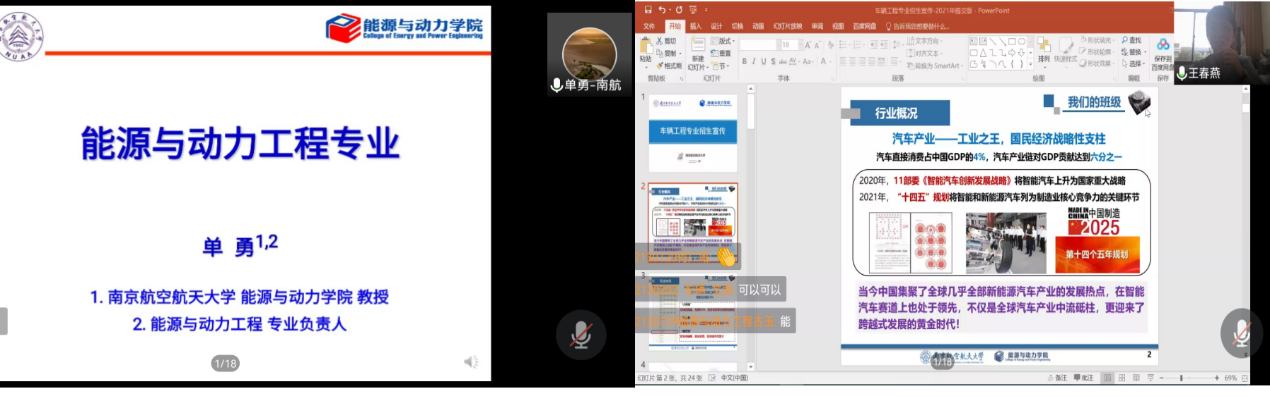Click the Save icon in the quick access toolbar

pyautogui.click(x=648, y=10)
